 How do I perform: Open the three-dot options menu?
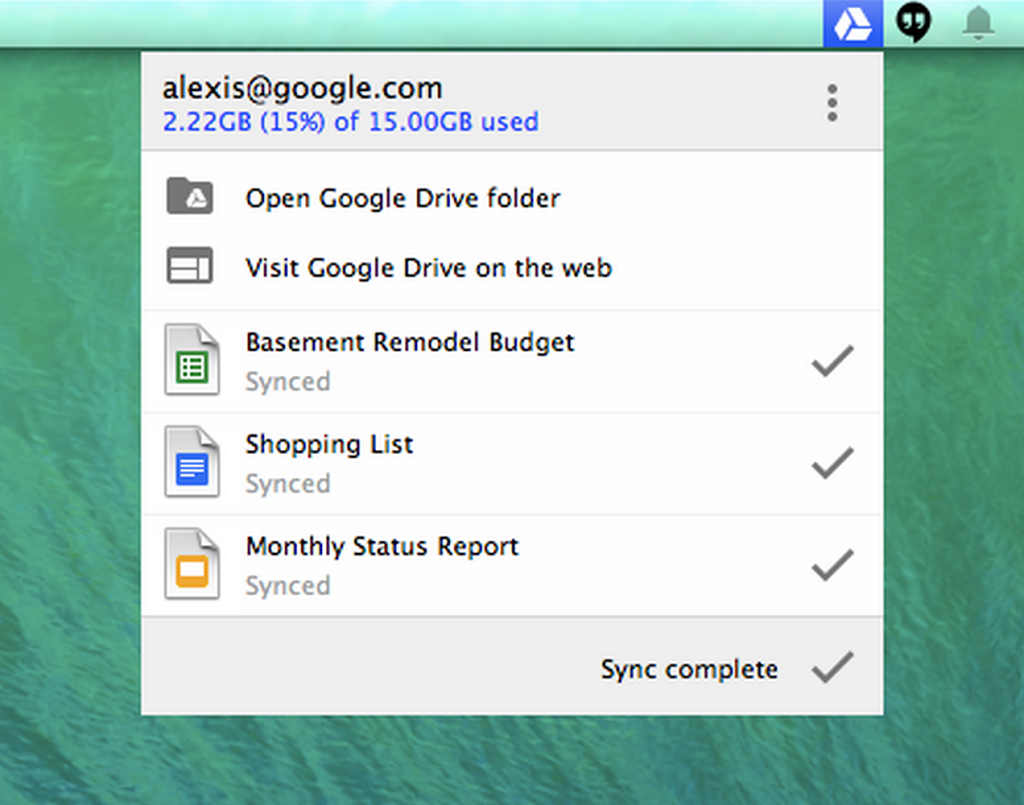(x=832, y=103)
